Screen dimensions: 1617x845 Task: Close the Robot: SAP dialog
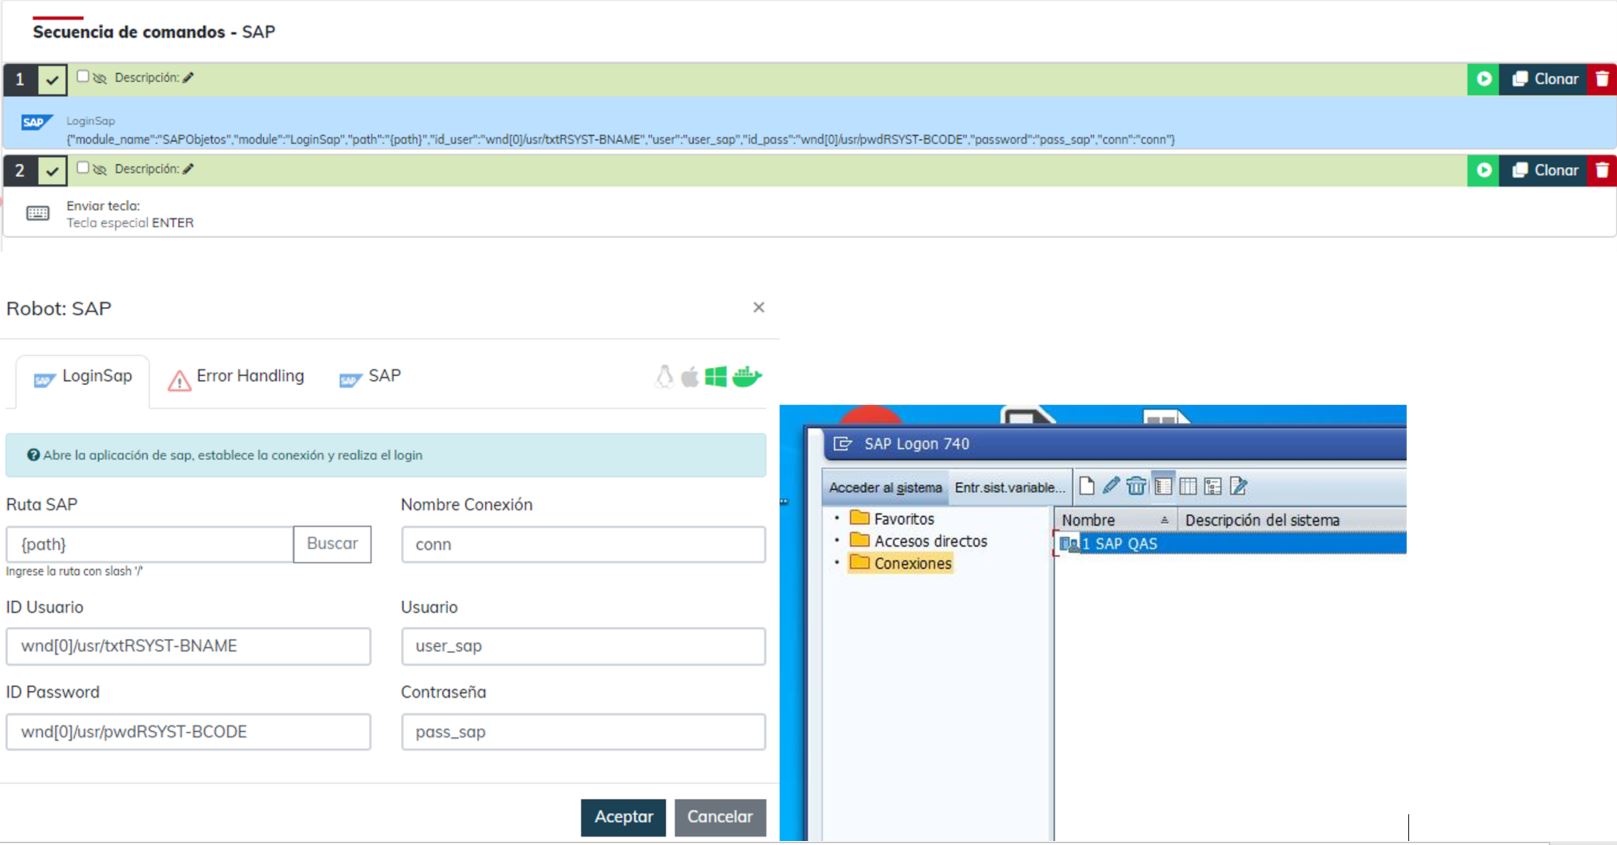[759, 307]
